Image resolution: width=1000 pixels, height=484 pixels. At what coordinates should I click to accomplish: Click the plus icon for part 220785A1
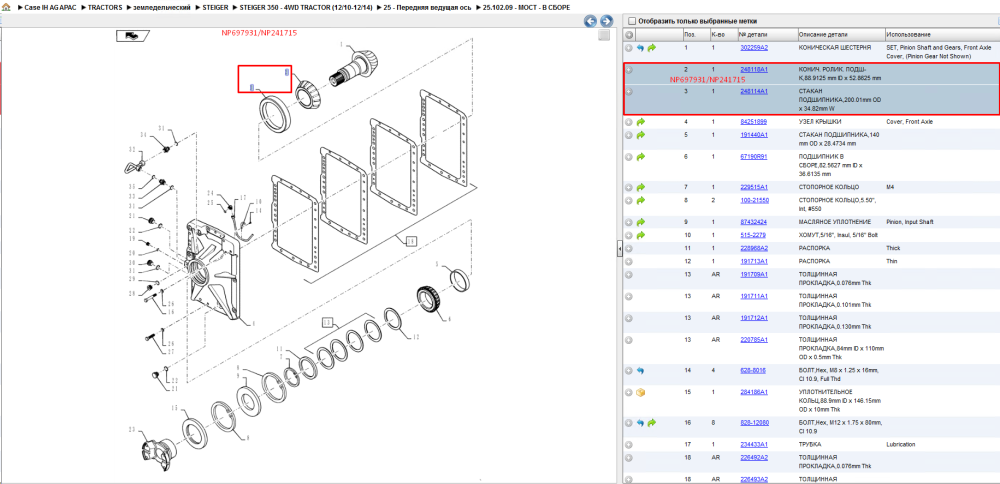[x=629, y=339]
